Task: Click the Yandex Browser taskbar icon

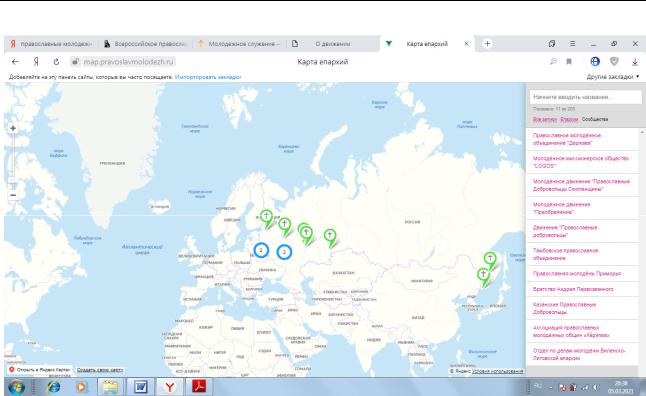Action: click(170, 387)
